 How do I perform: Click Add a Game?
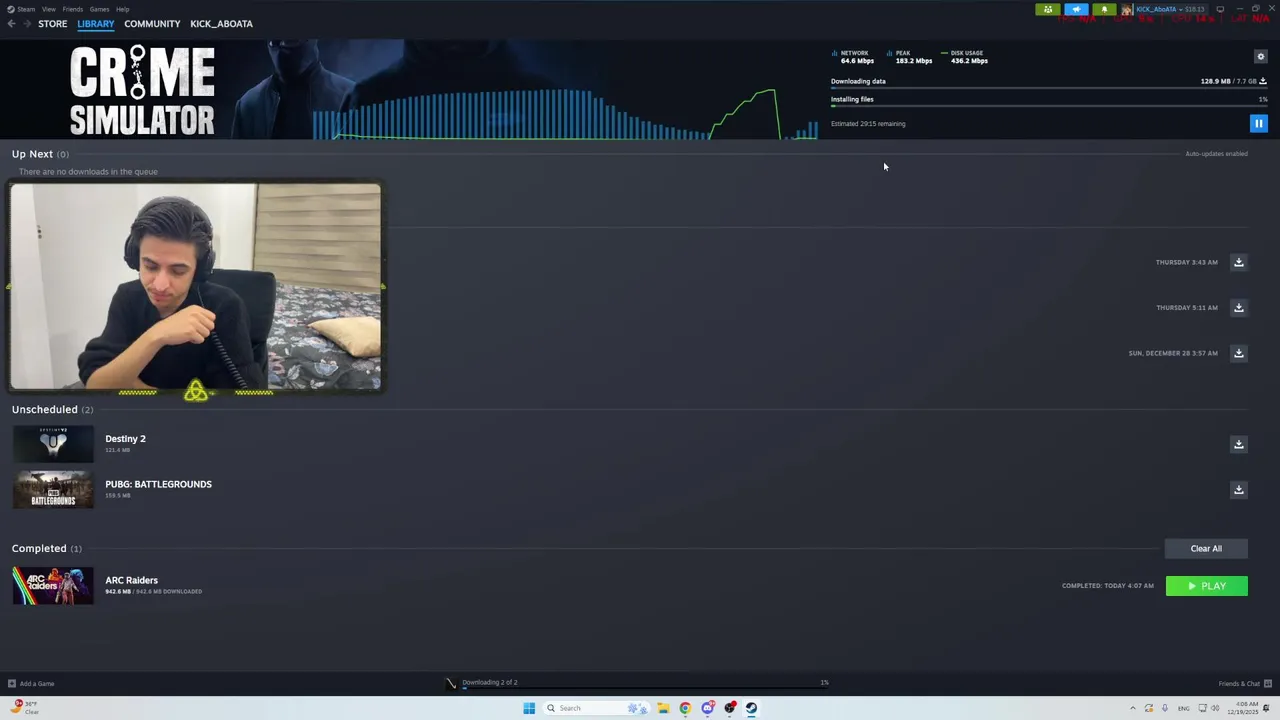(x=31, y=684)
